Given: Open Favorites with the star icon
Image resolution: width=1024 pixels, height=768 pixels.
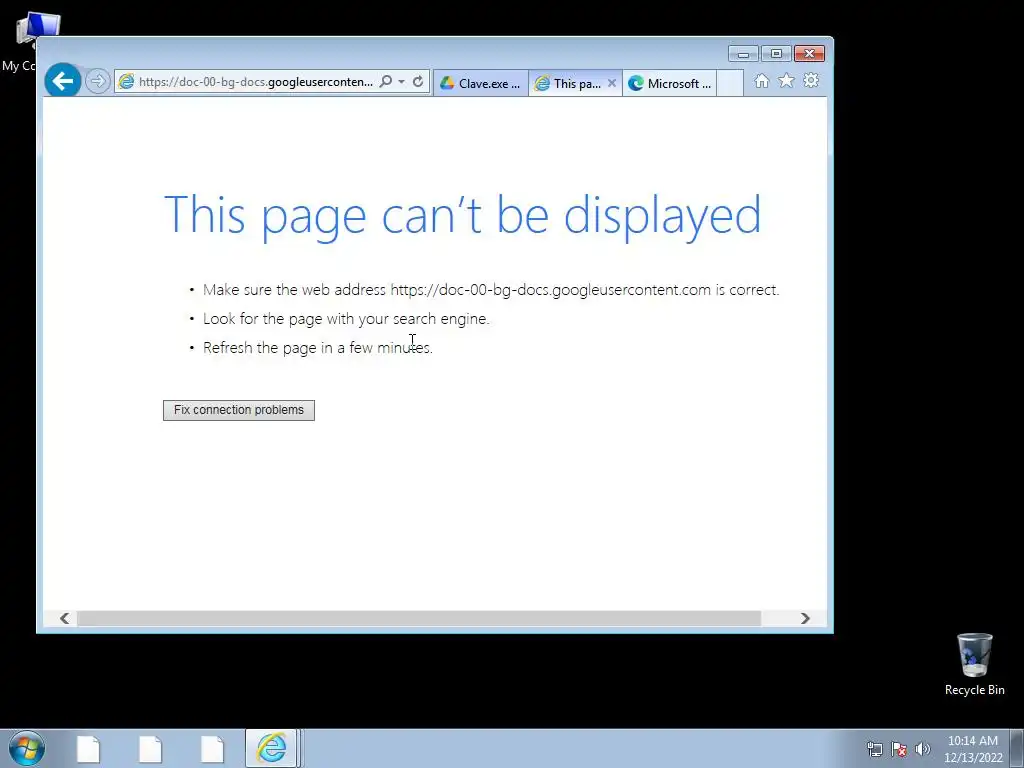Looking at the screenshot, I should pos(786,80).
